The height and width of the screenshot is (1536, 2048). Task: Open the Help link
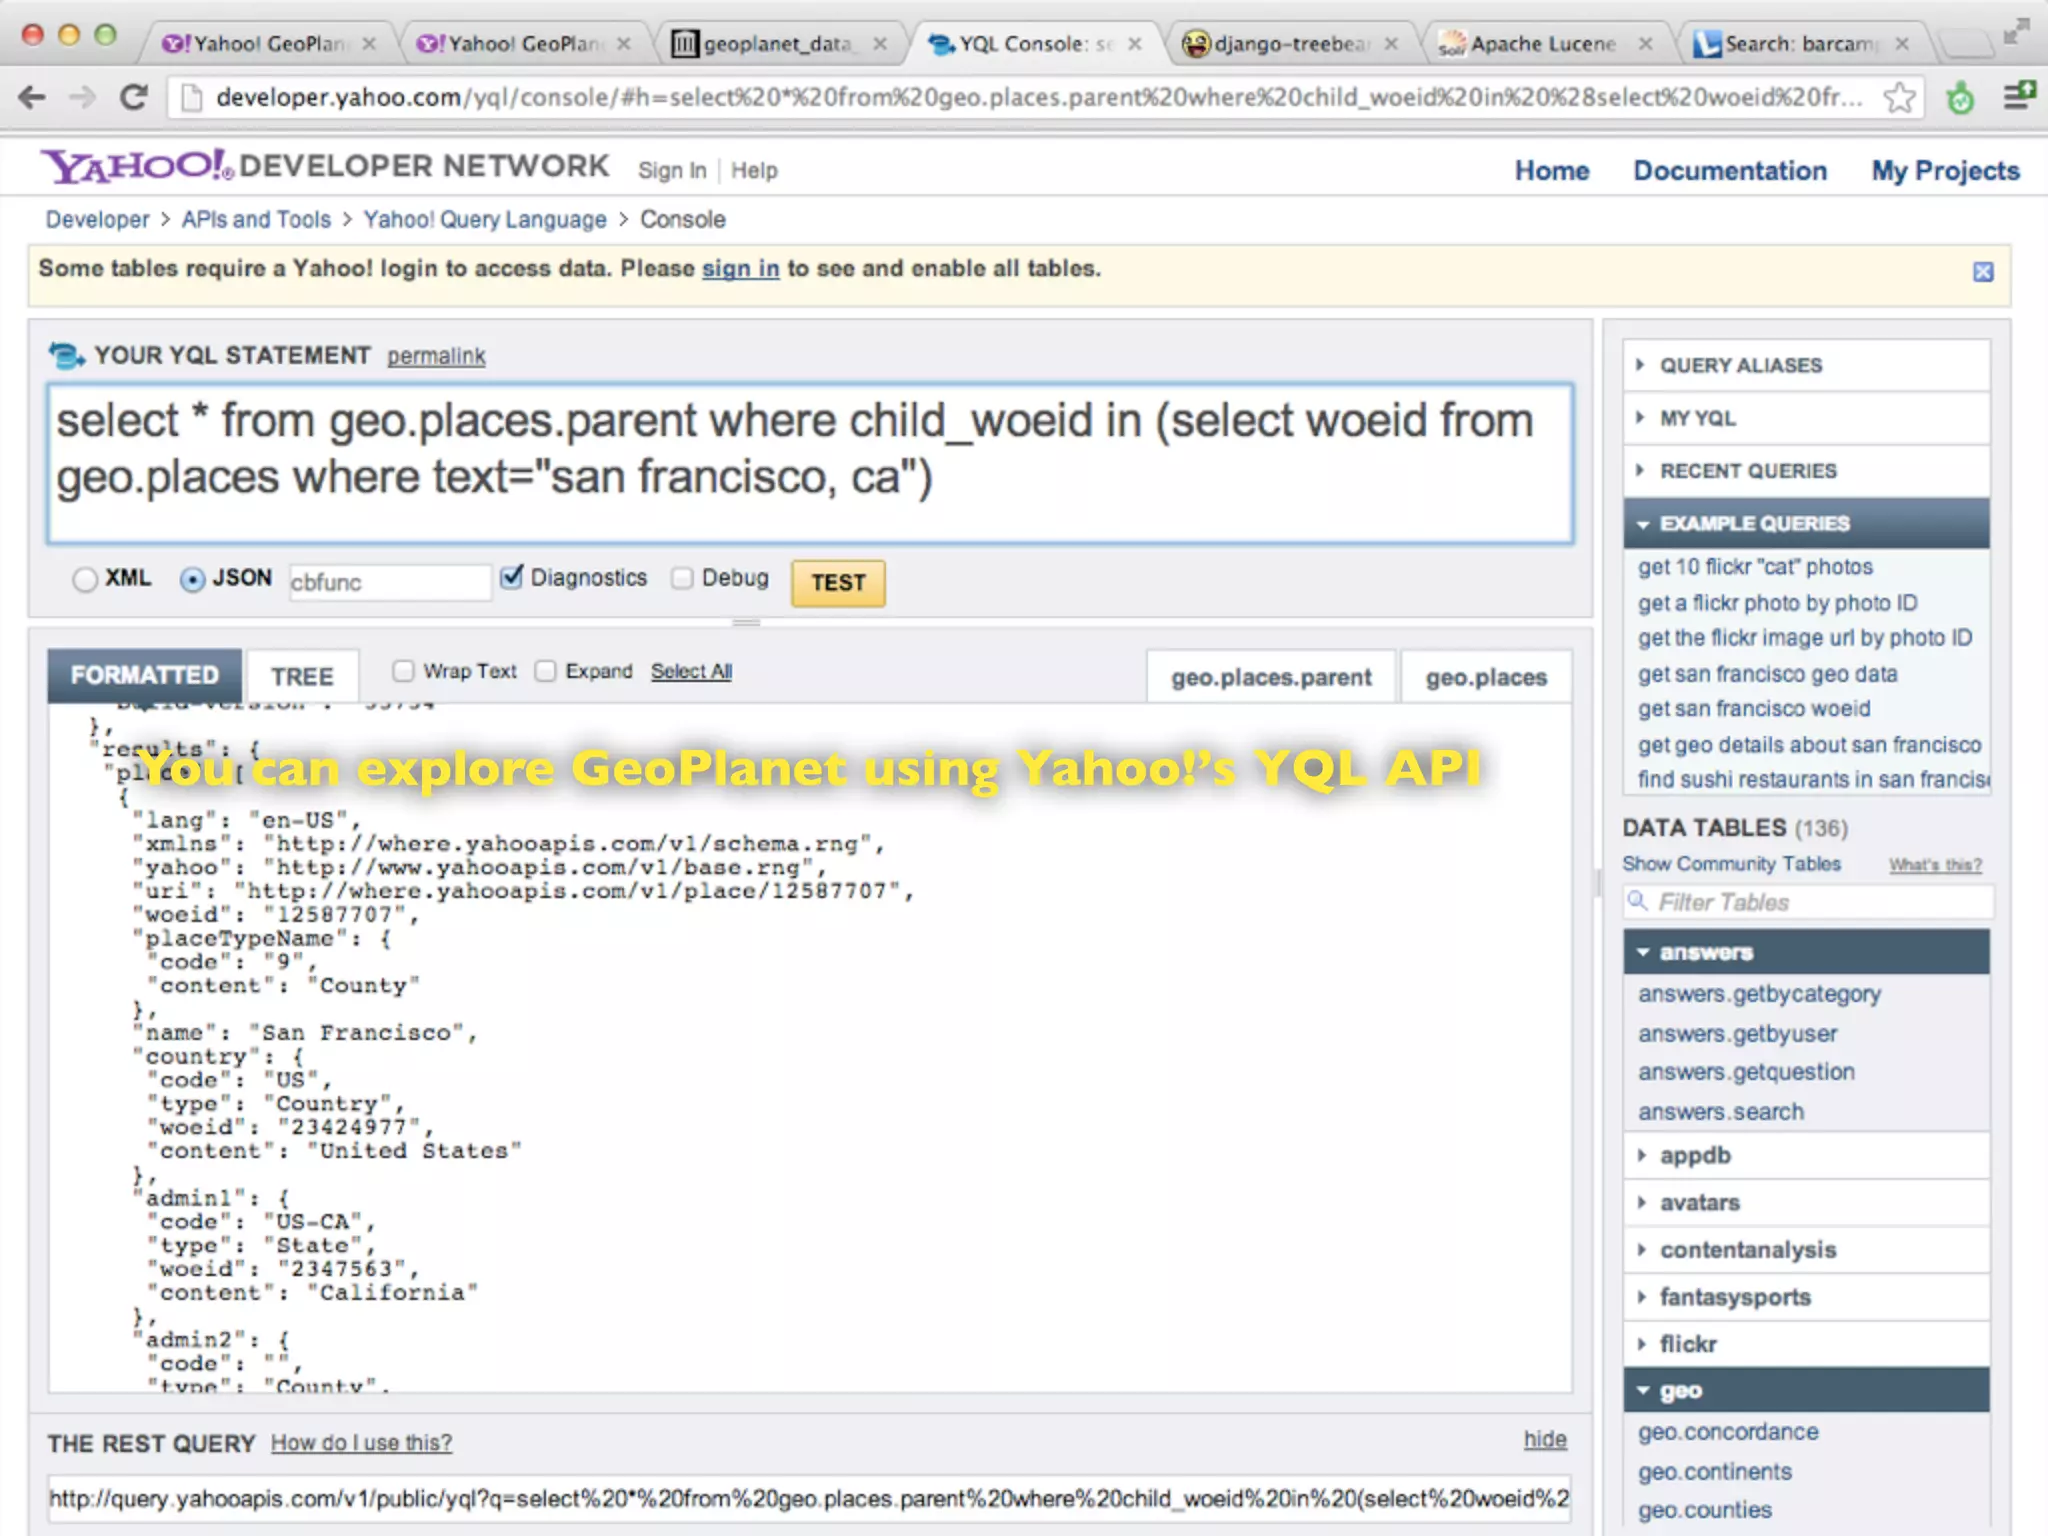[754, 171]
